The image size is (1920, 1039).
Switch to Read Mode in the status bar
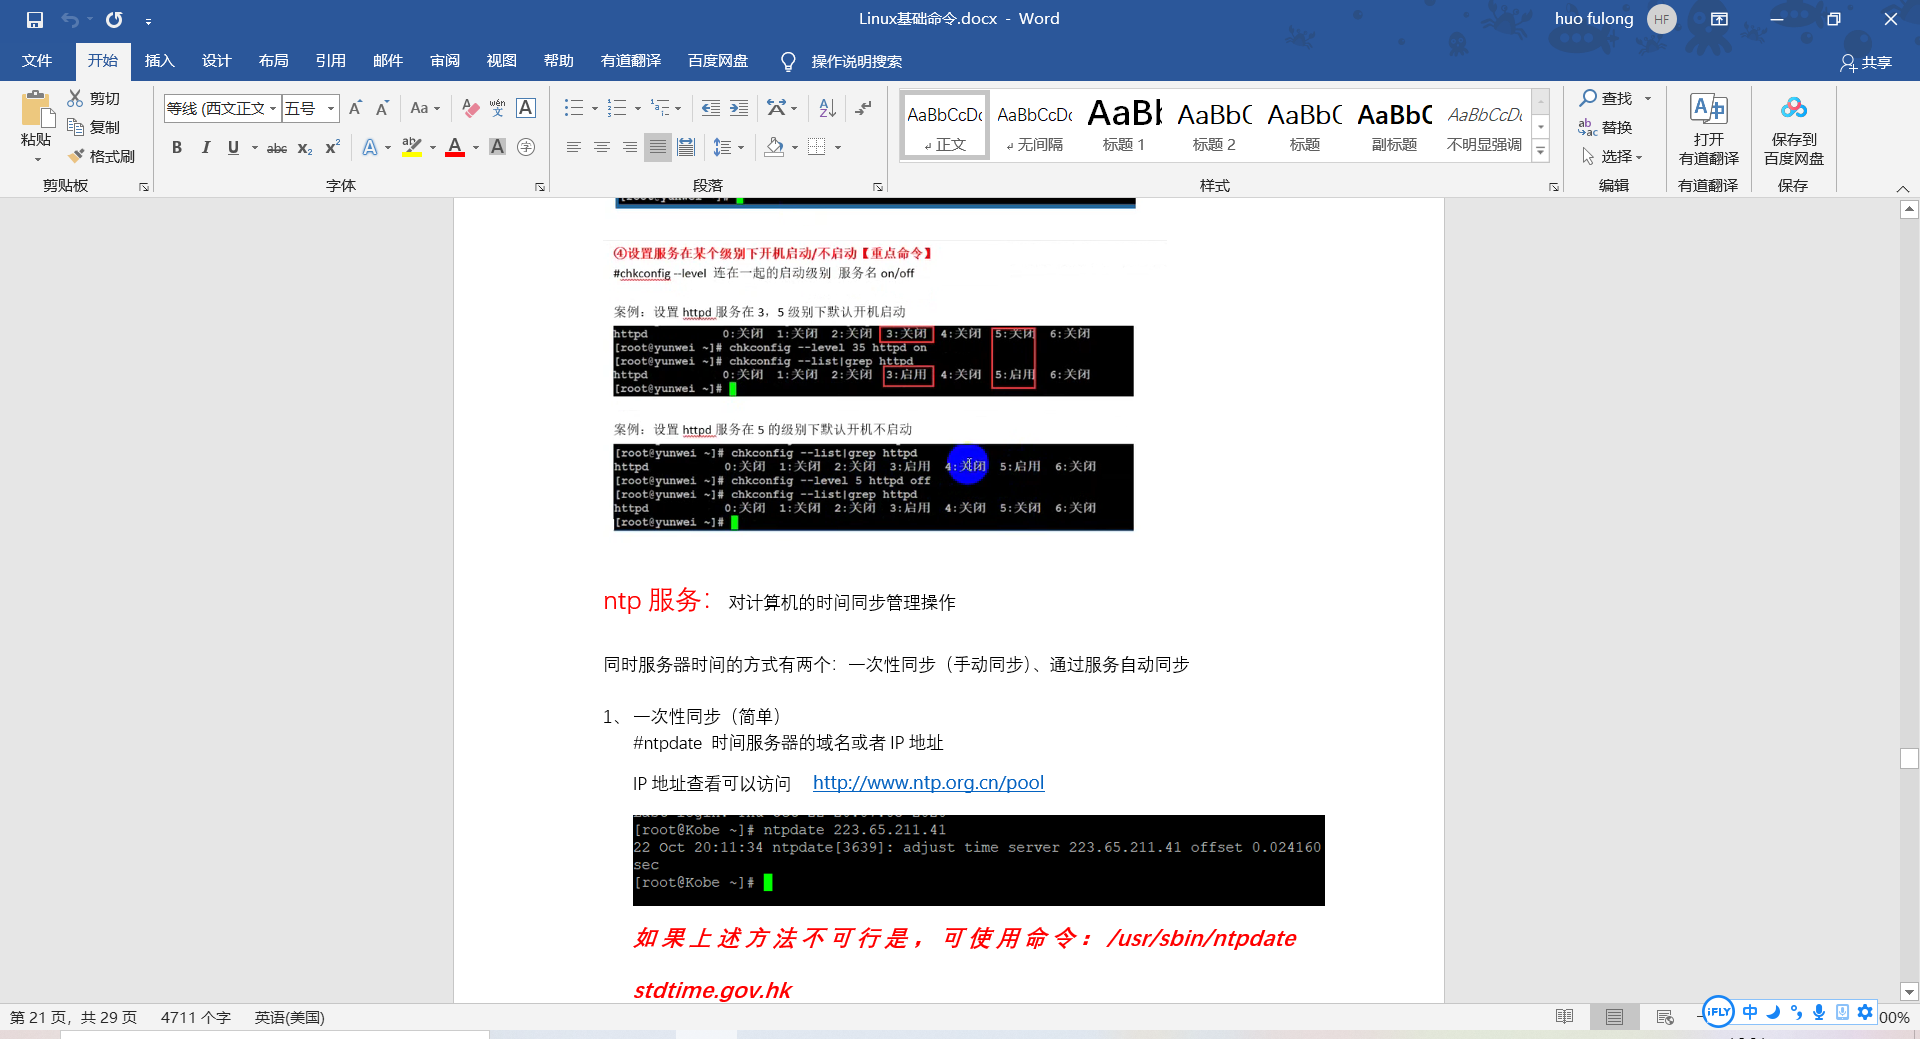[1563, 1016]
